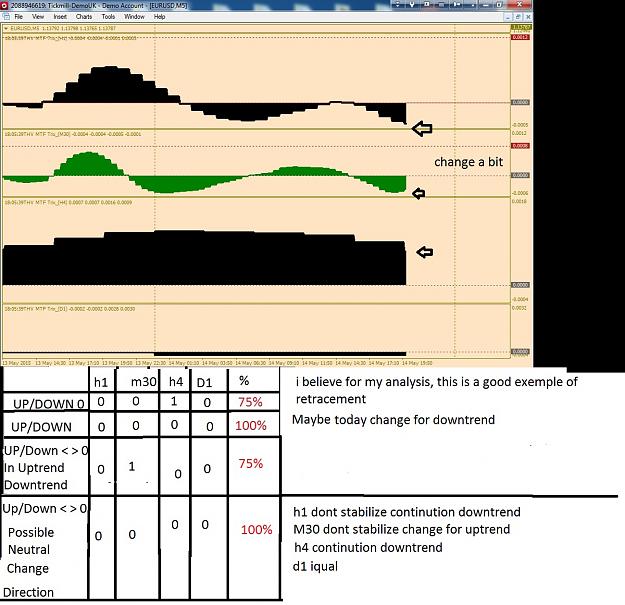
Task: Click the m30 column header
Action: [143, 382]
